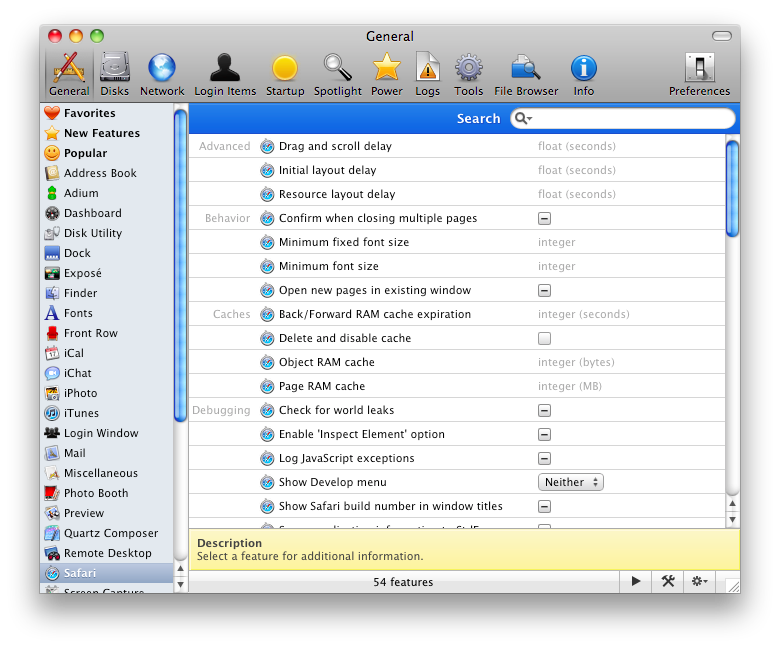Select Mail in the sidebar
Viewport: 780px width, 648px height.
[x=106, y=453]
